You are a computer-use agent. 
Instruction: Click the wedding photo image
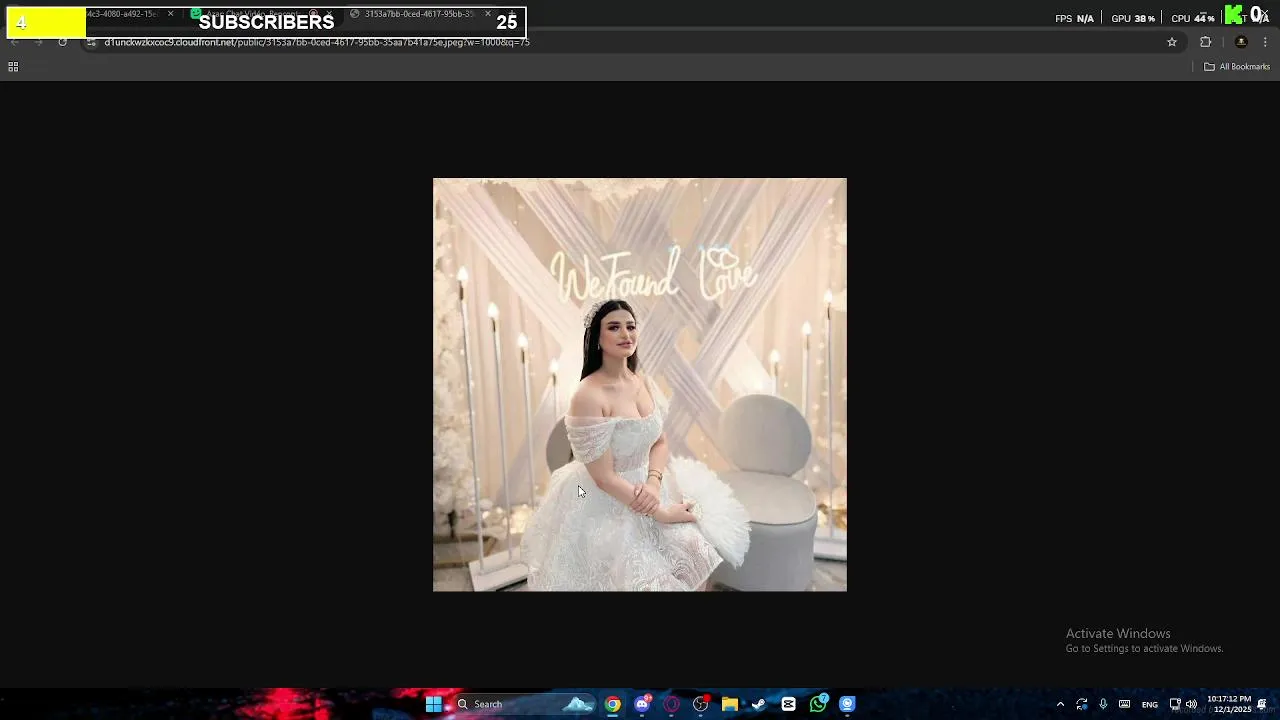(640, 385)
